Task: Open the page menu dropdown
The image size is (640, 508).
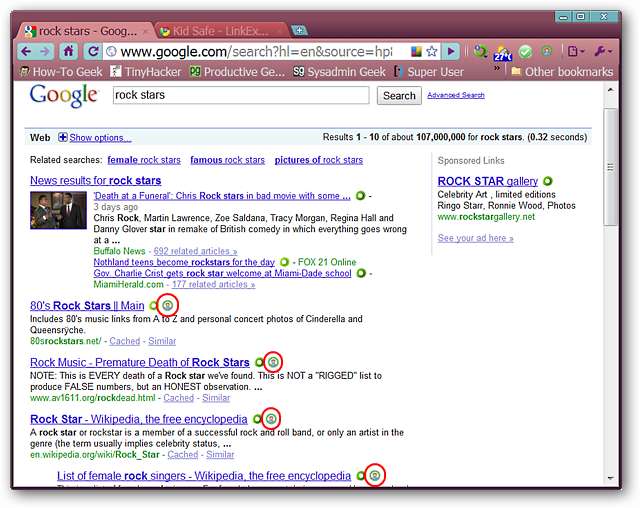Action: pos(575,51)
